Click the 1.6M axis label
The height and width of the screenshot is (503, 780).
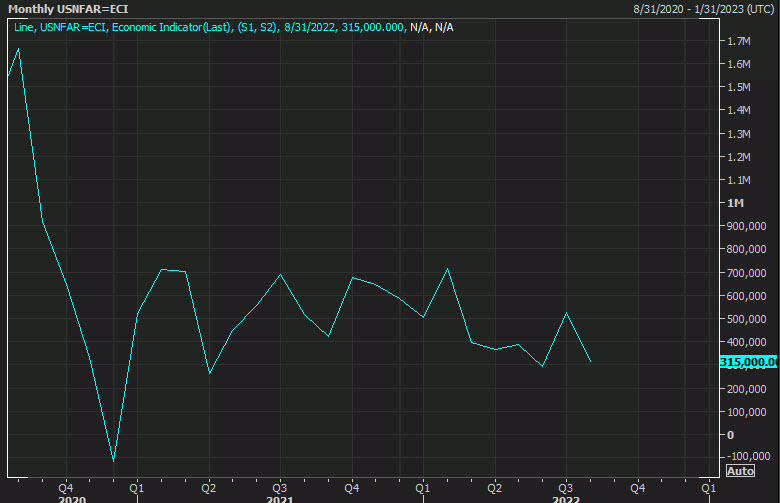click(739, 64)
